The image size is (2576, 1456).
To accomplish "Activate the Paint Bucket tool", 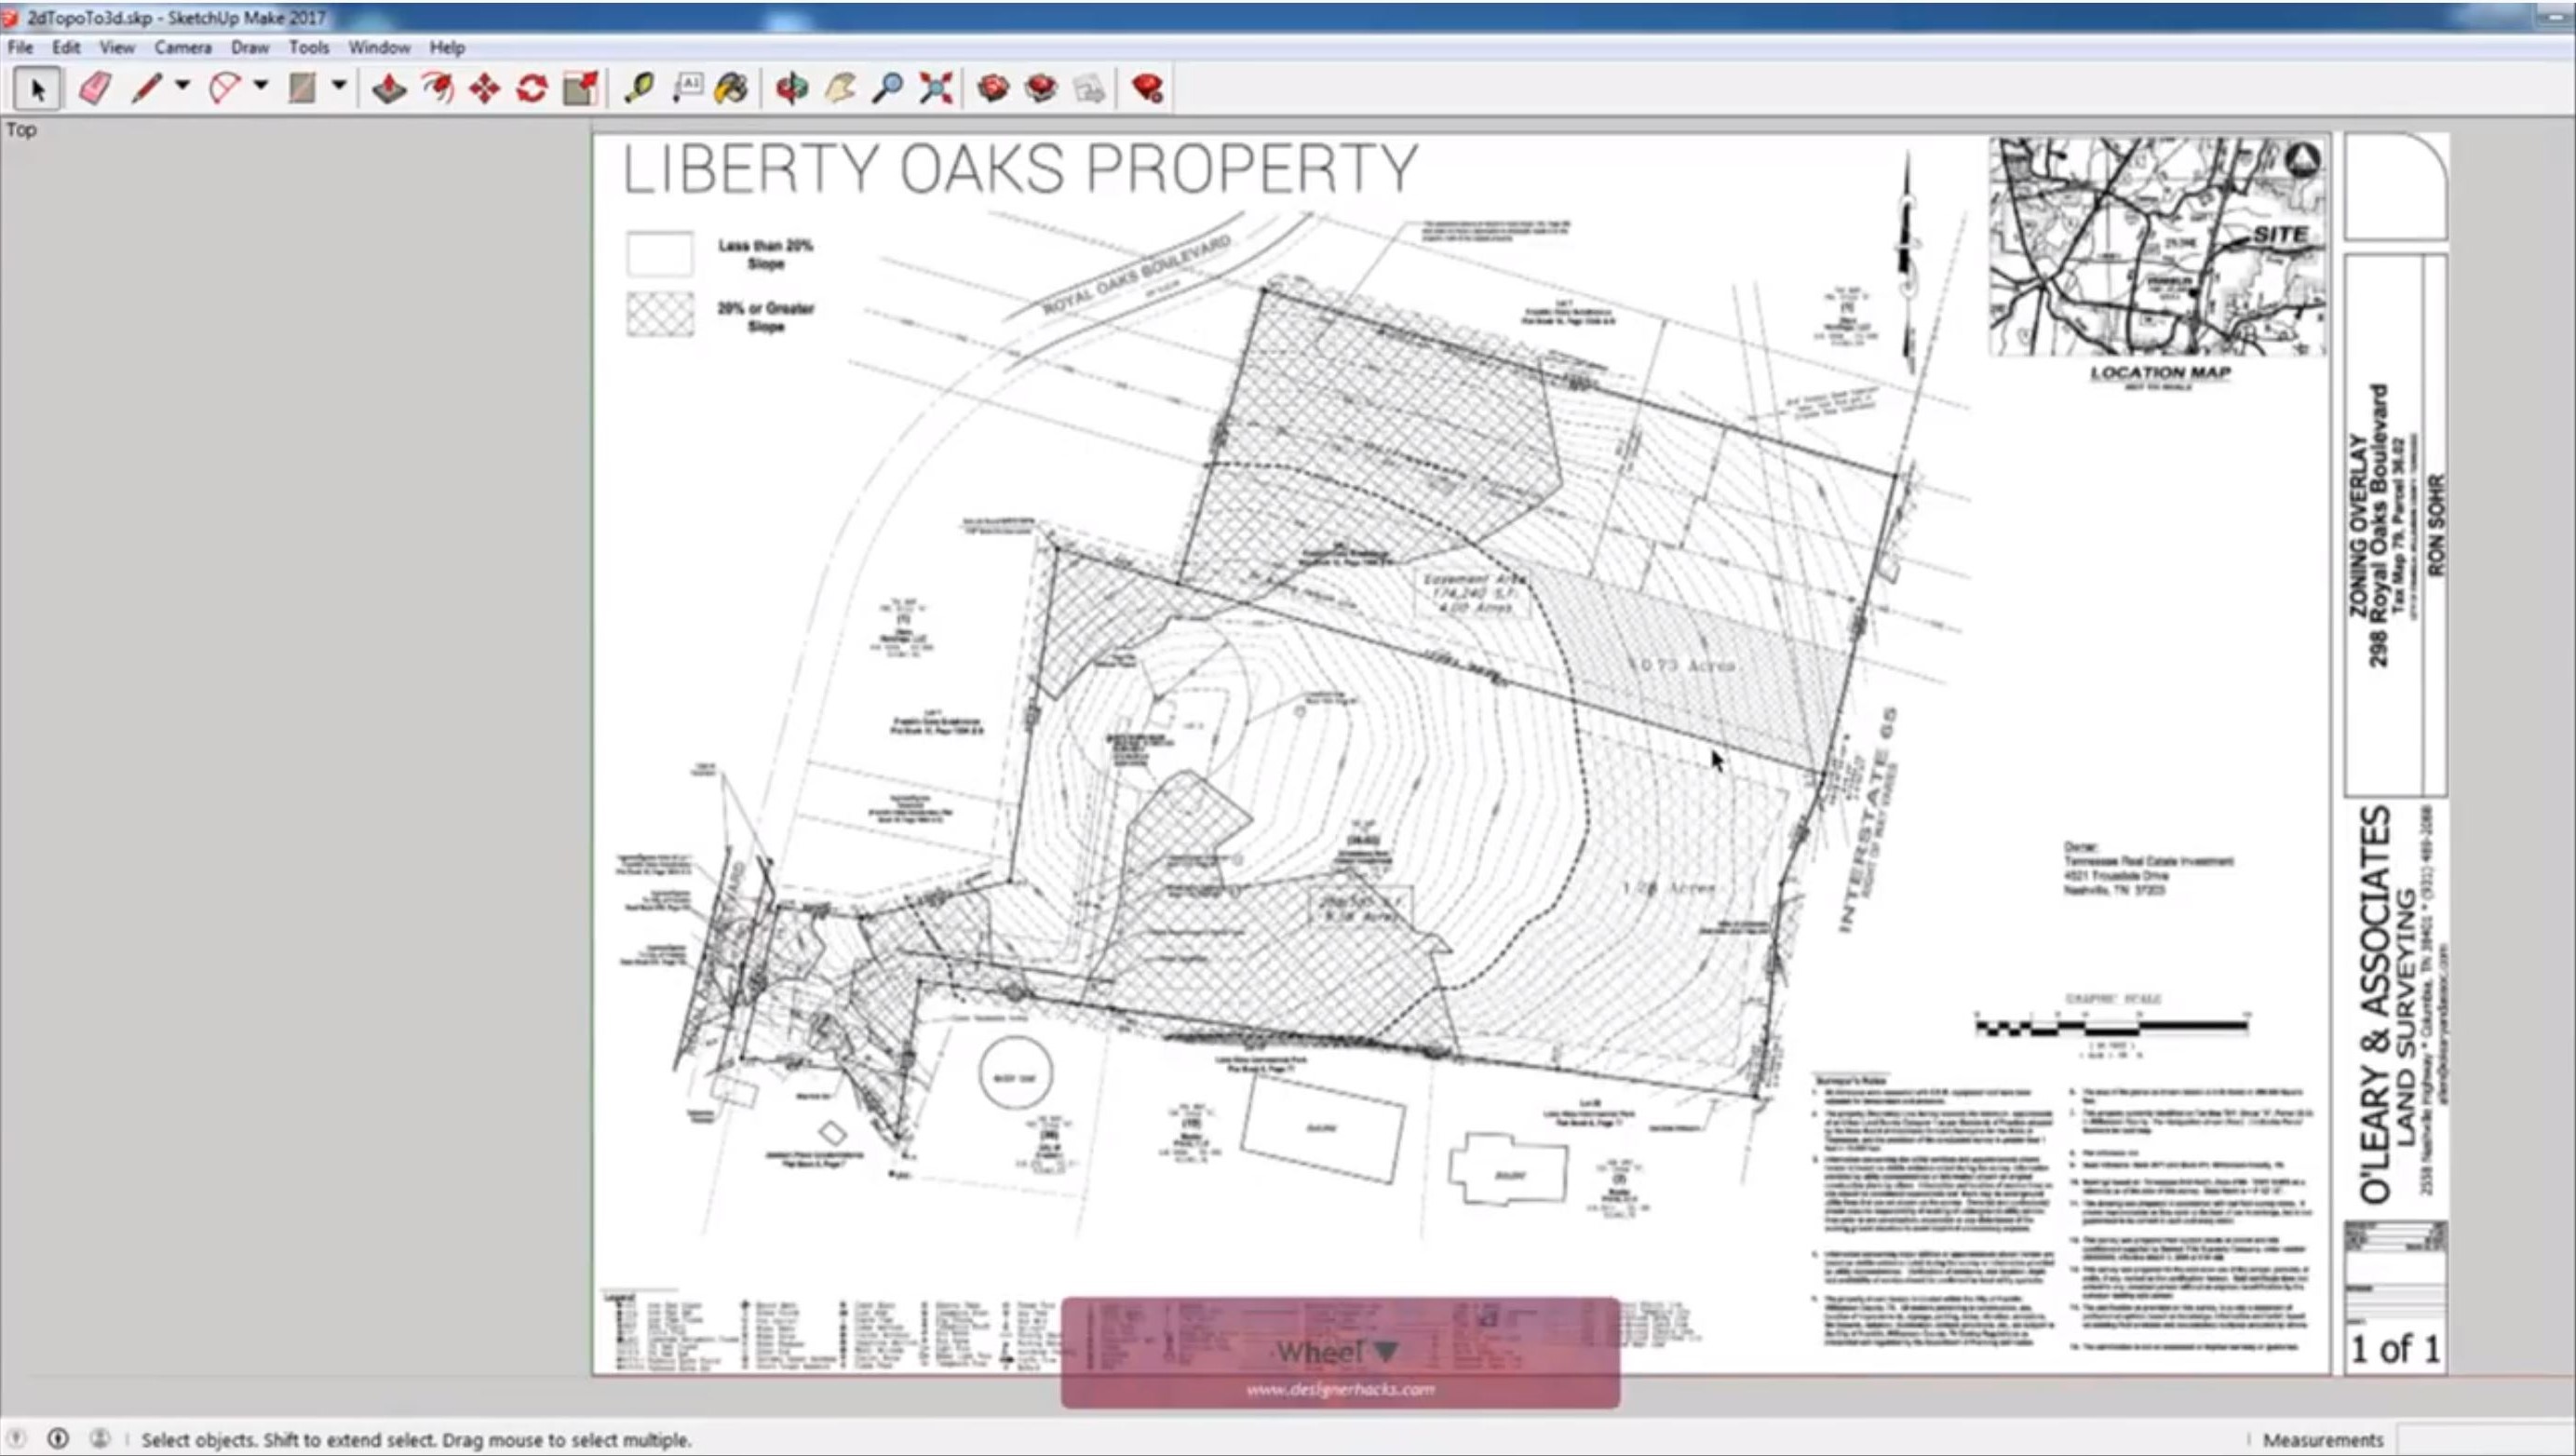I will click(x=733, y=89).
